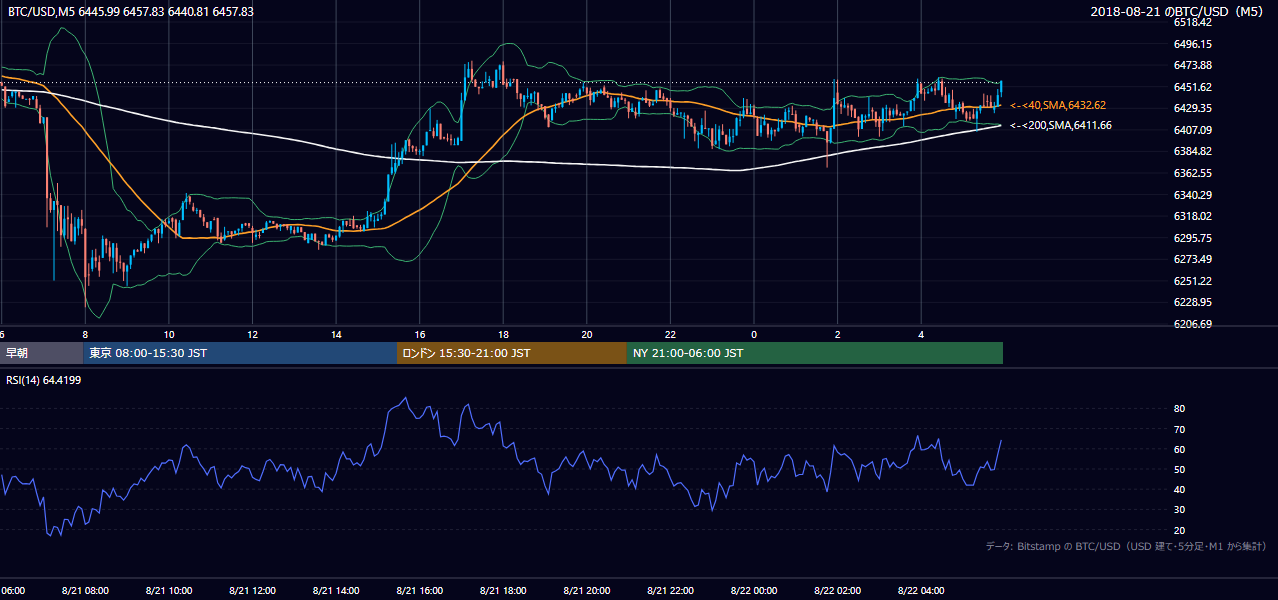Click hour label 16 under the price chart
Screen dimensions: 1278x600
[420, 334]
